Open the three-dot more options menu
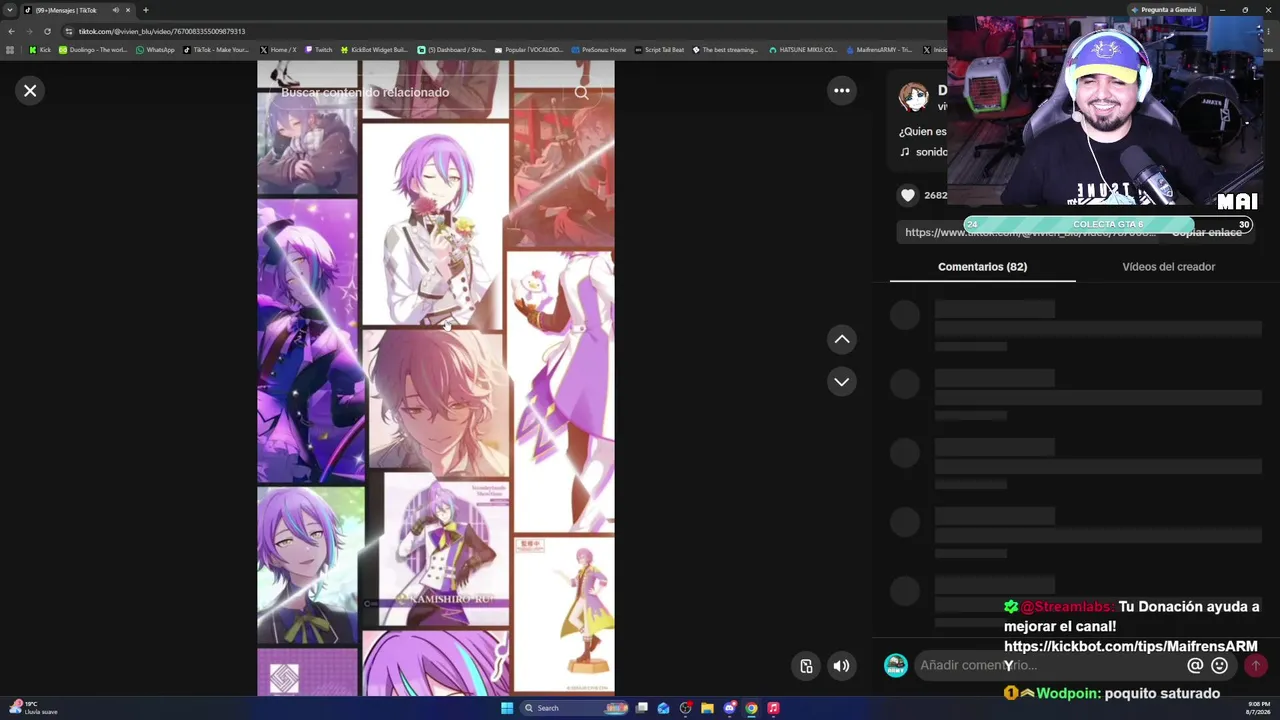This screenshot has height=720, width=1280. point(842,91)
